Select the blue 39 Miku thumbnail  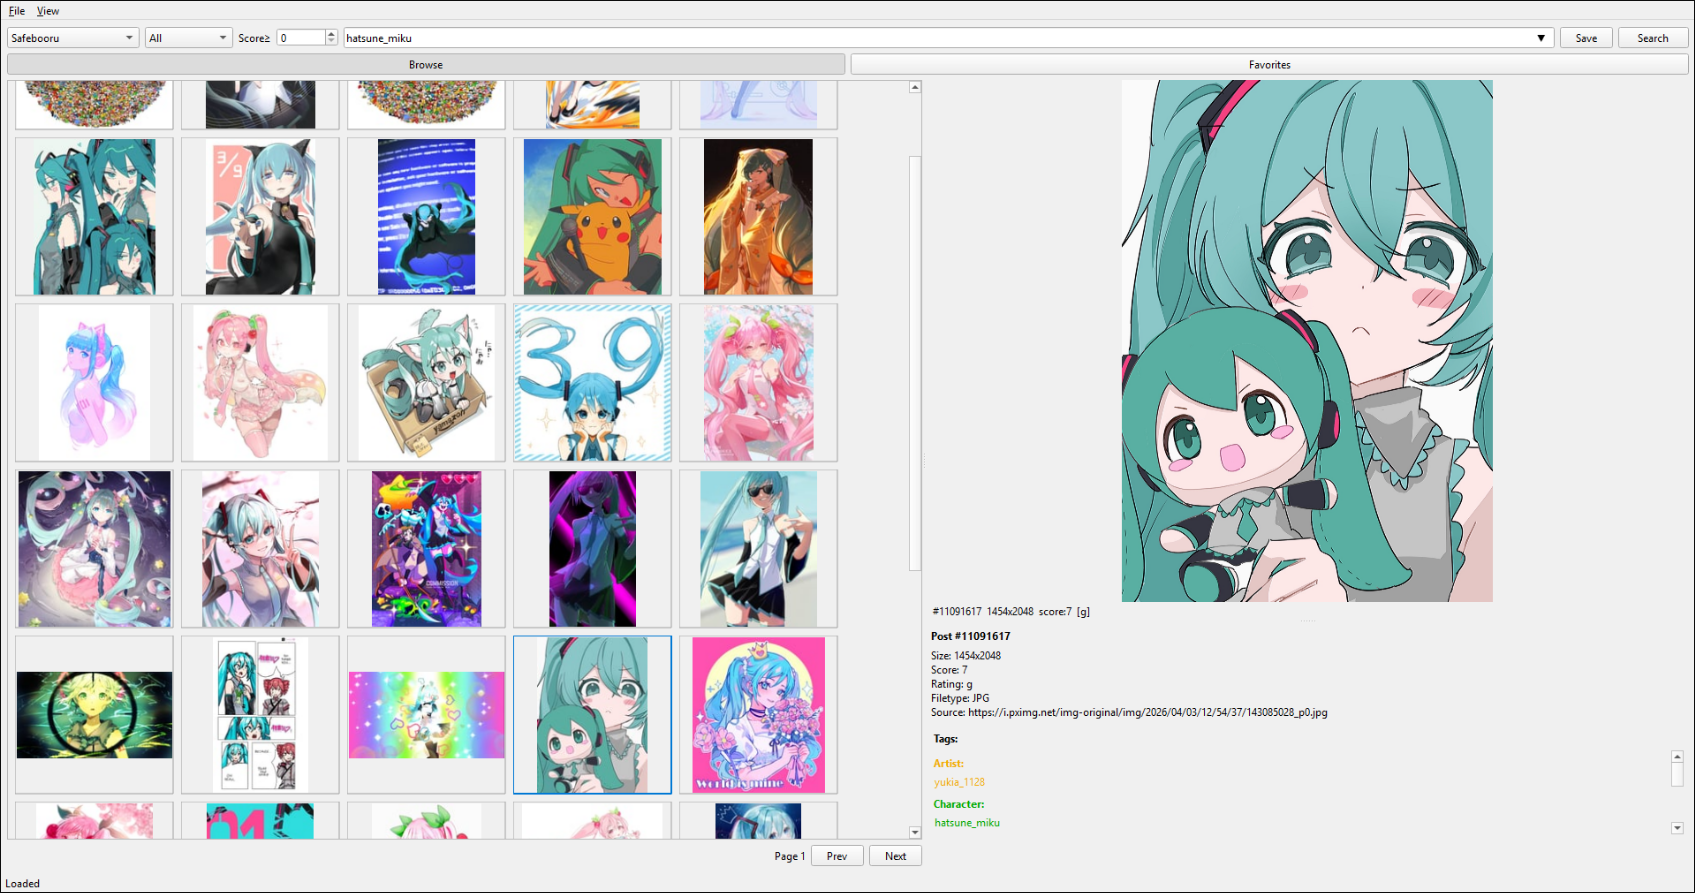[x=592, y=383]
